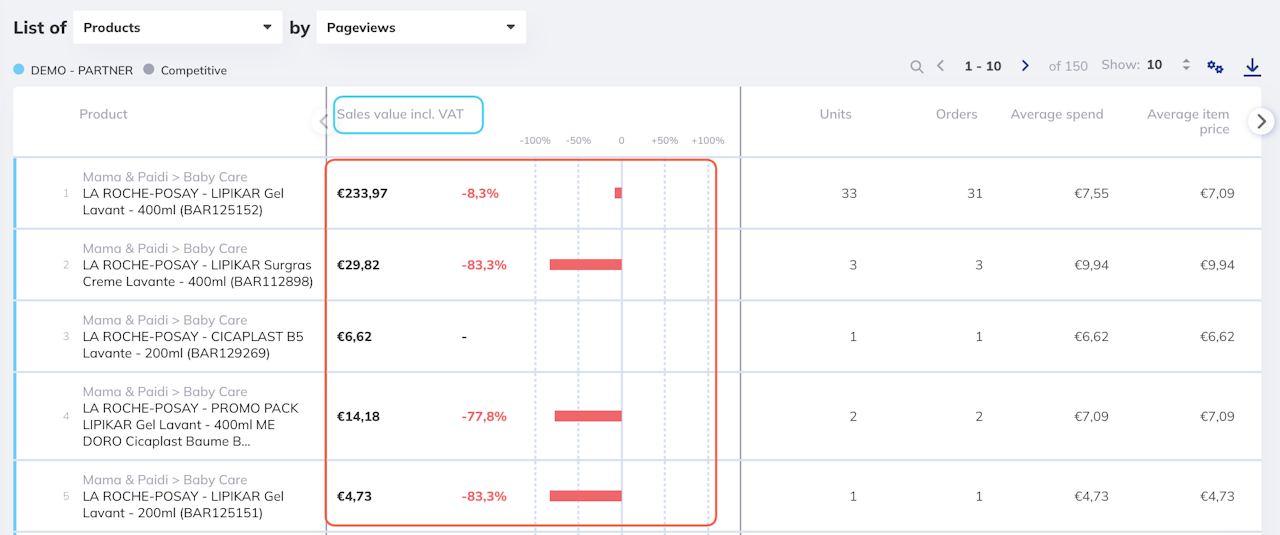The width and height of the screenshot is (1280, 535).
Task: Click the Orders column header
Action: tap(956, 114)
